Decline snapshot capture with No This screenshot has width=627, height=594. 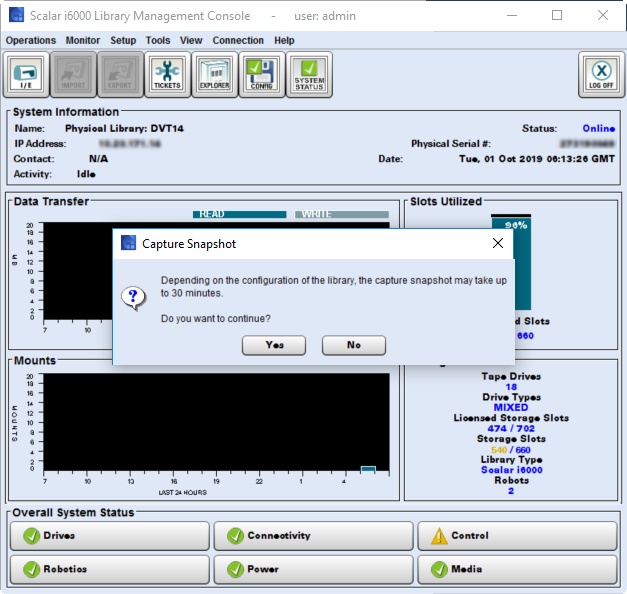pyautogui.click(x=354, y=345)
